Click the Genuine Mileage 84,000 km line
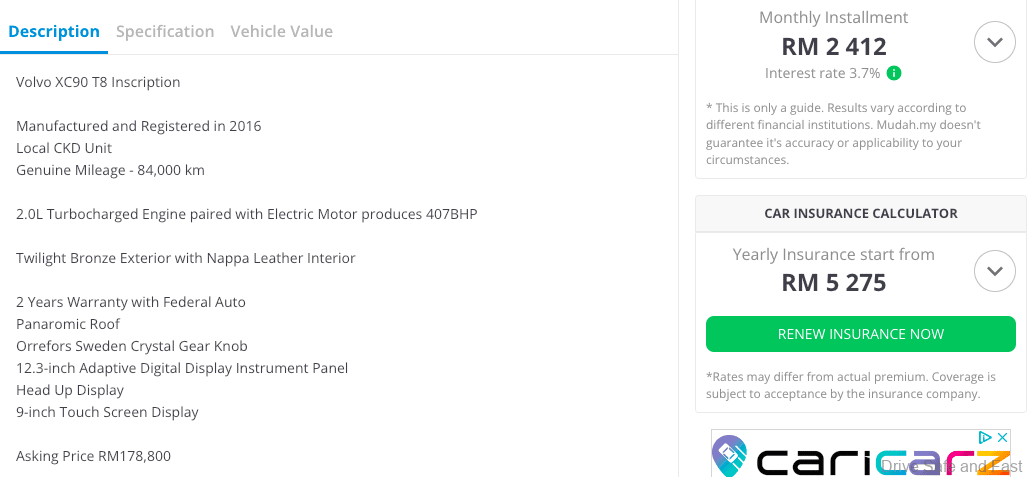 coord(110,170)
